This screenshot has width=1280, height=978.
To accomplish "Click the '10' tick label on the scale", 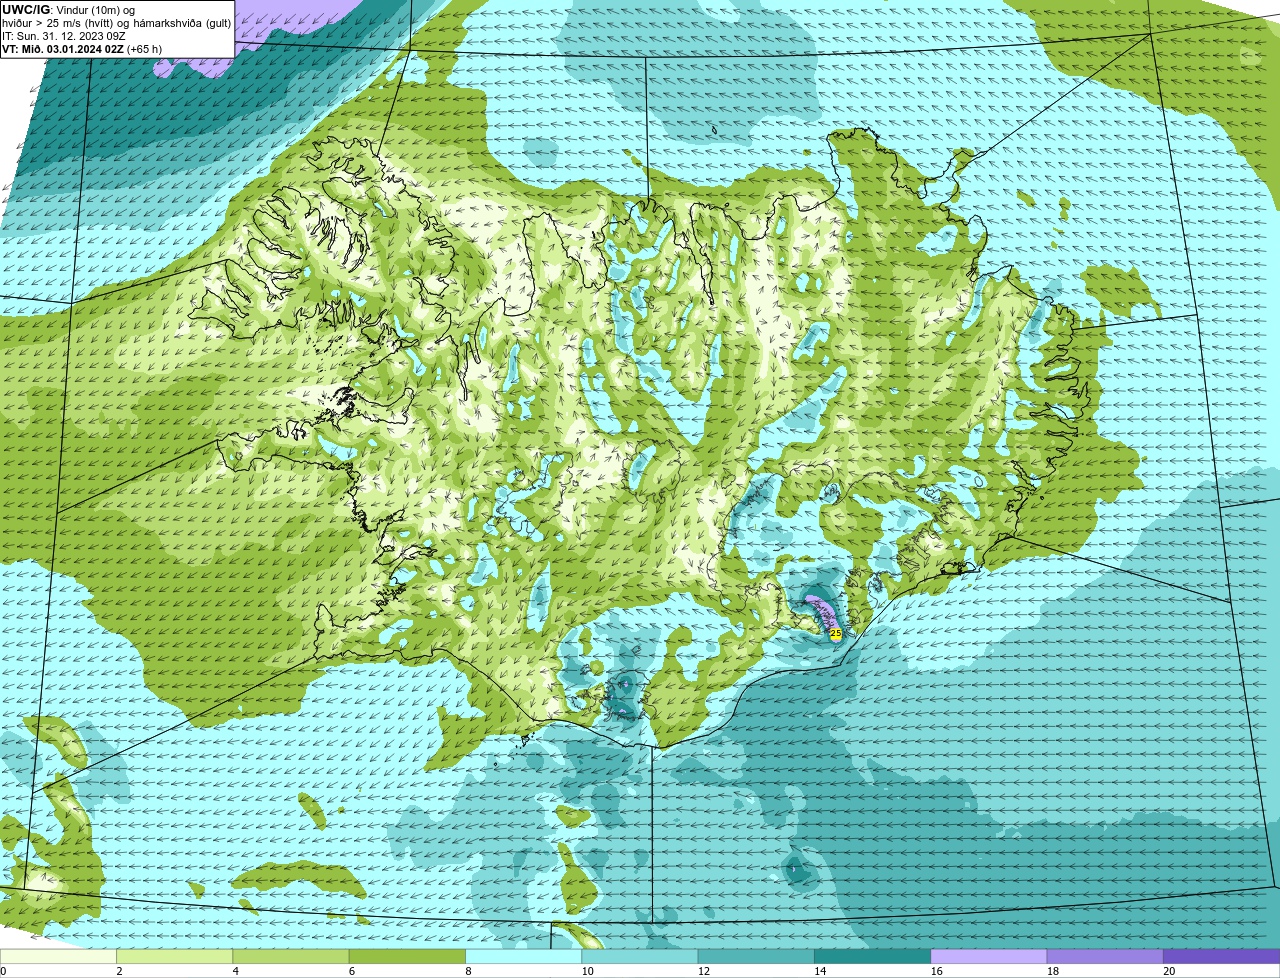I will [x=587, y=971].
